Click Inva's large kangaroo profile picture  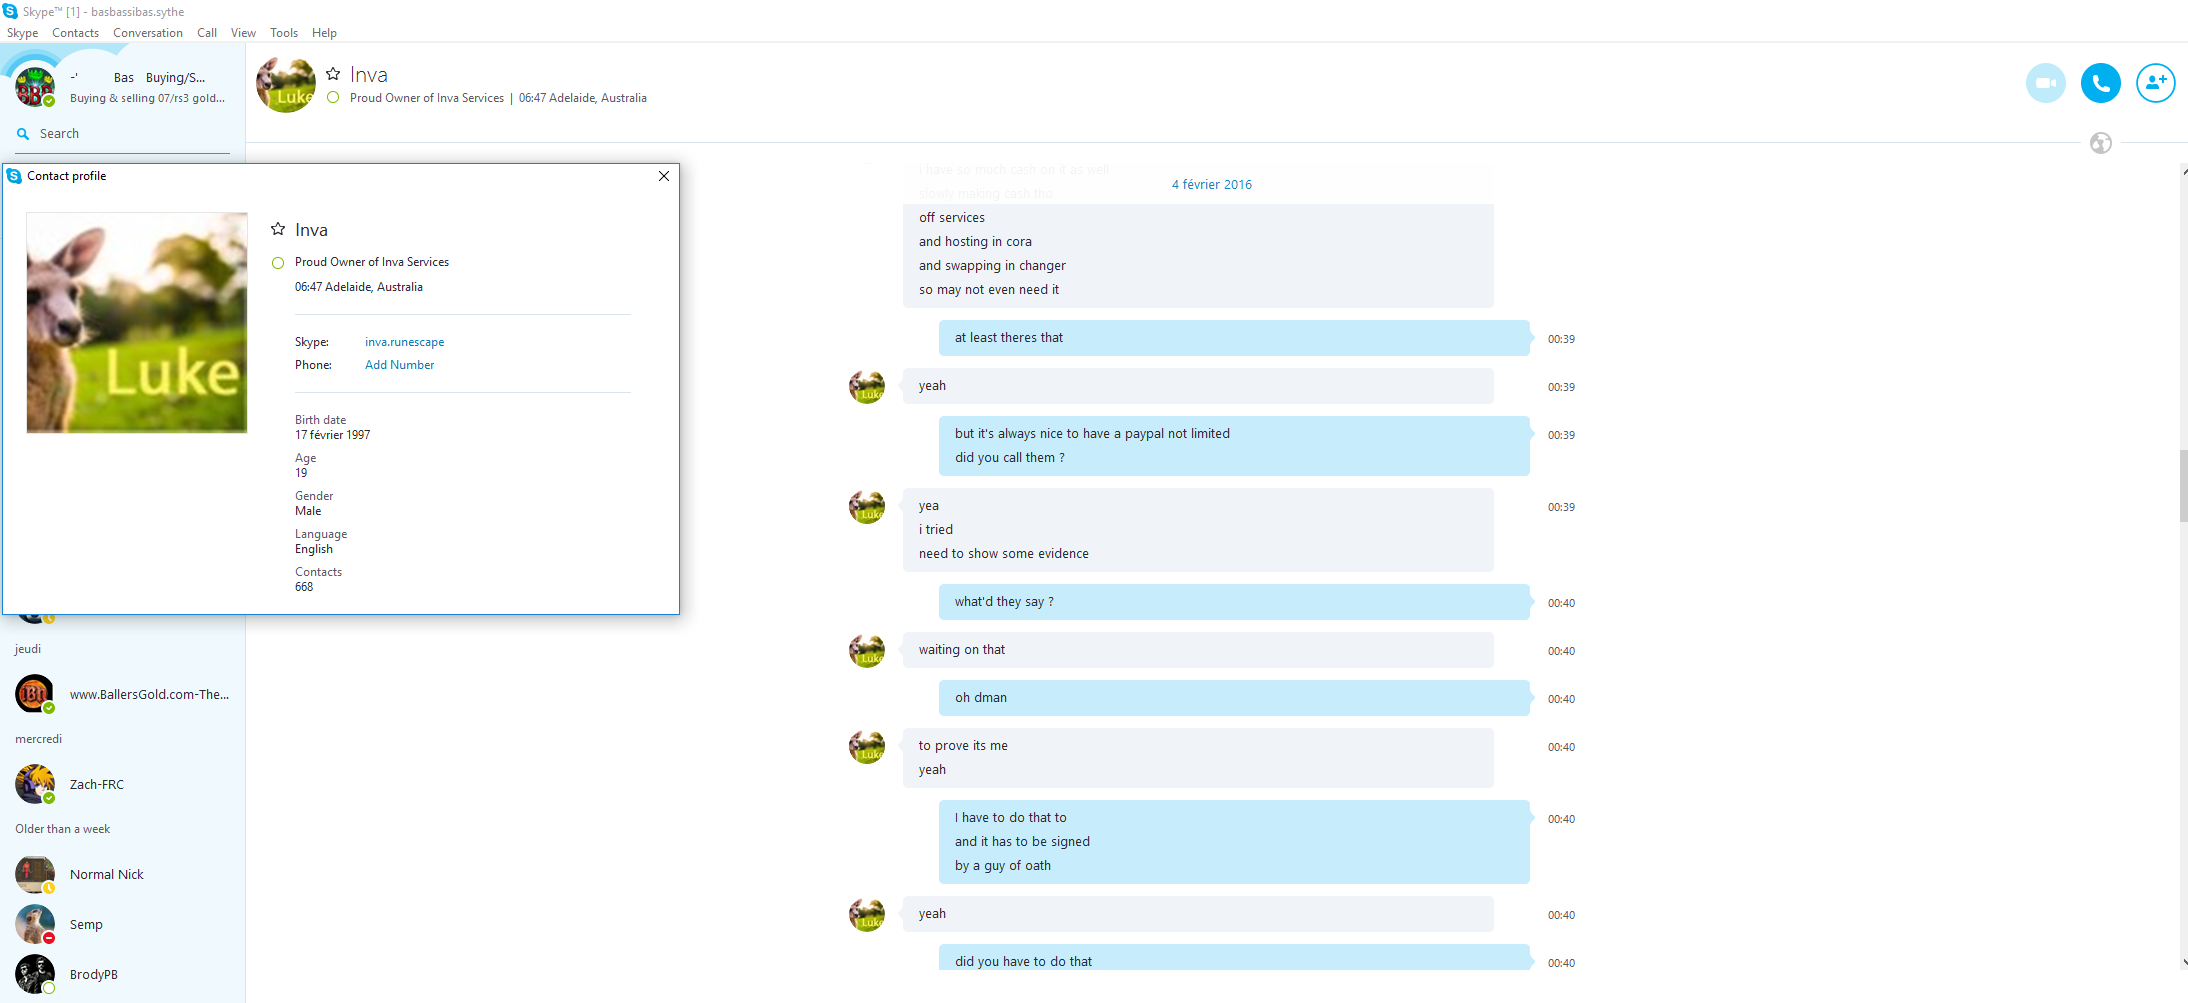click(137, 322)
